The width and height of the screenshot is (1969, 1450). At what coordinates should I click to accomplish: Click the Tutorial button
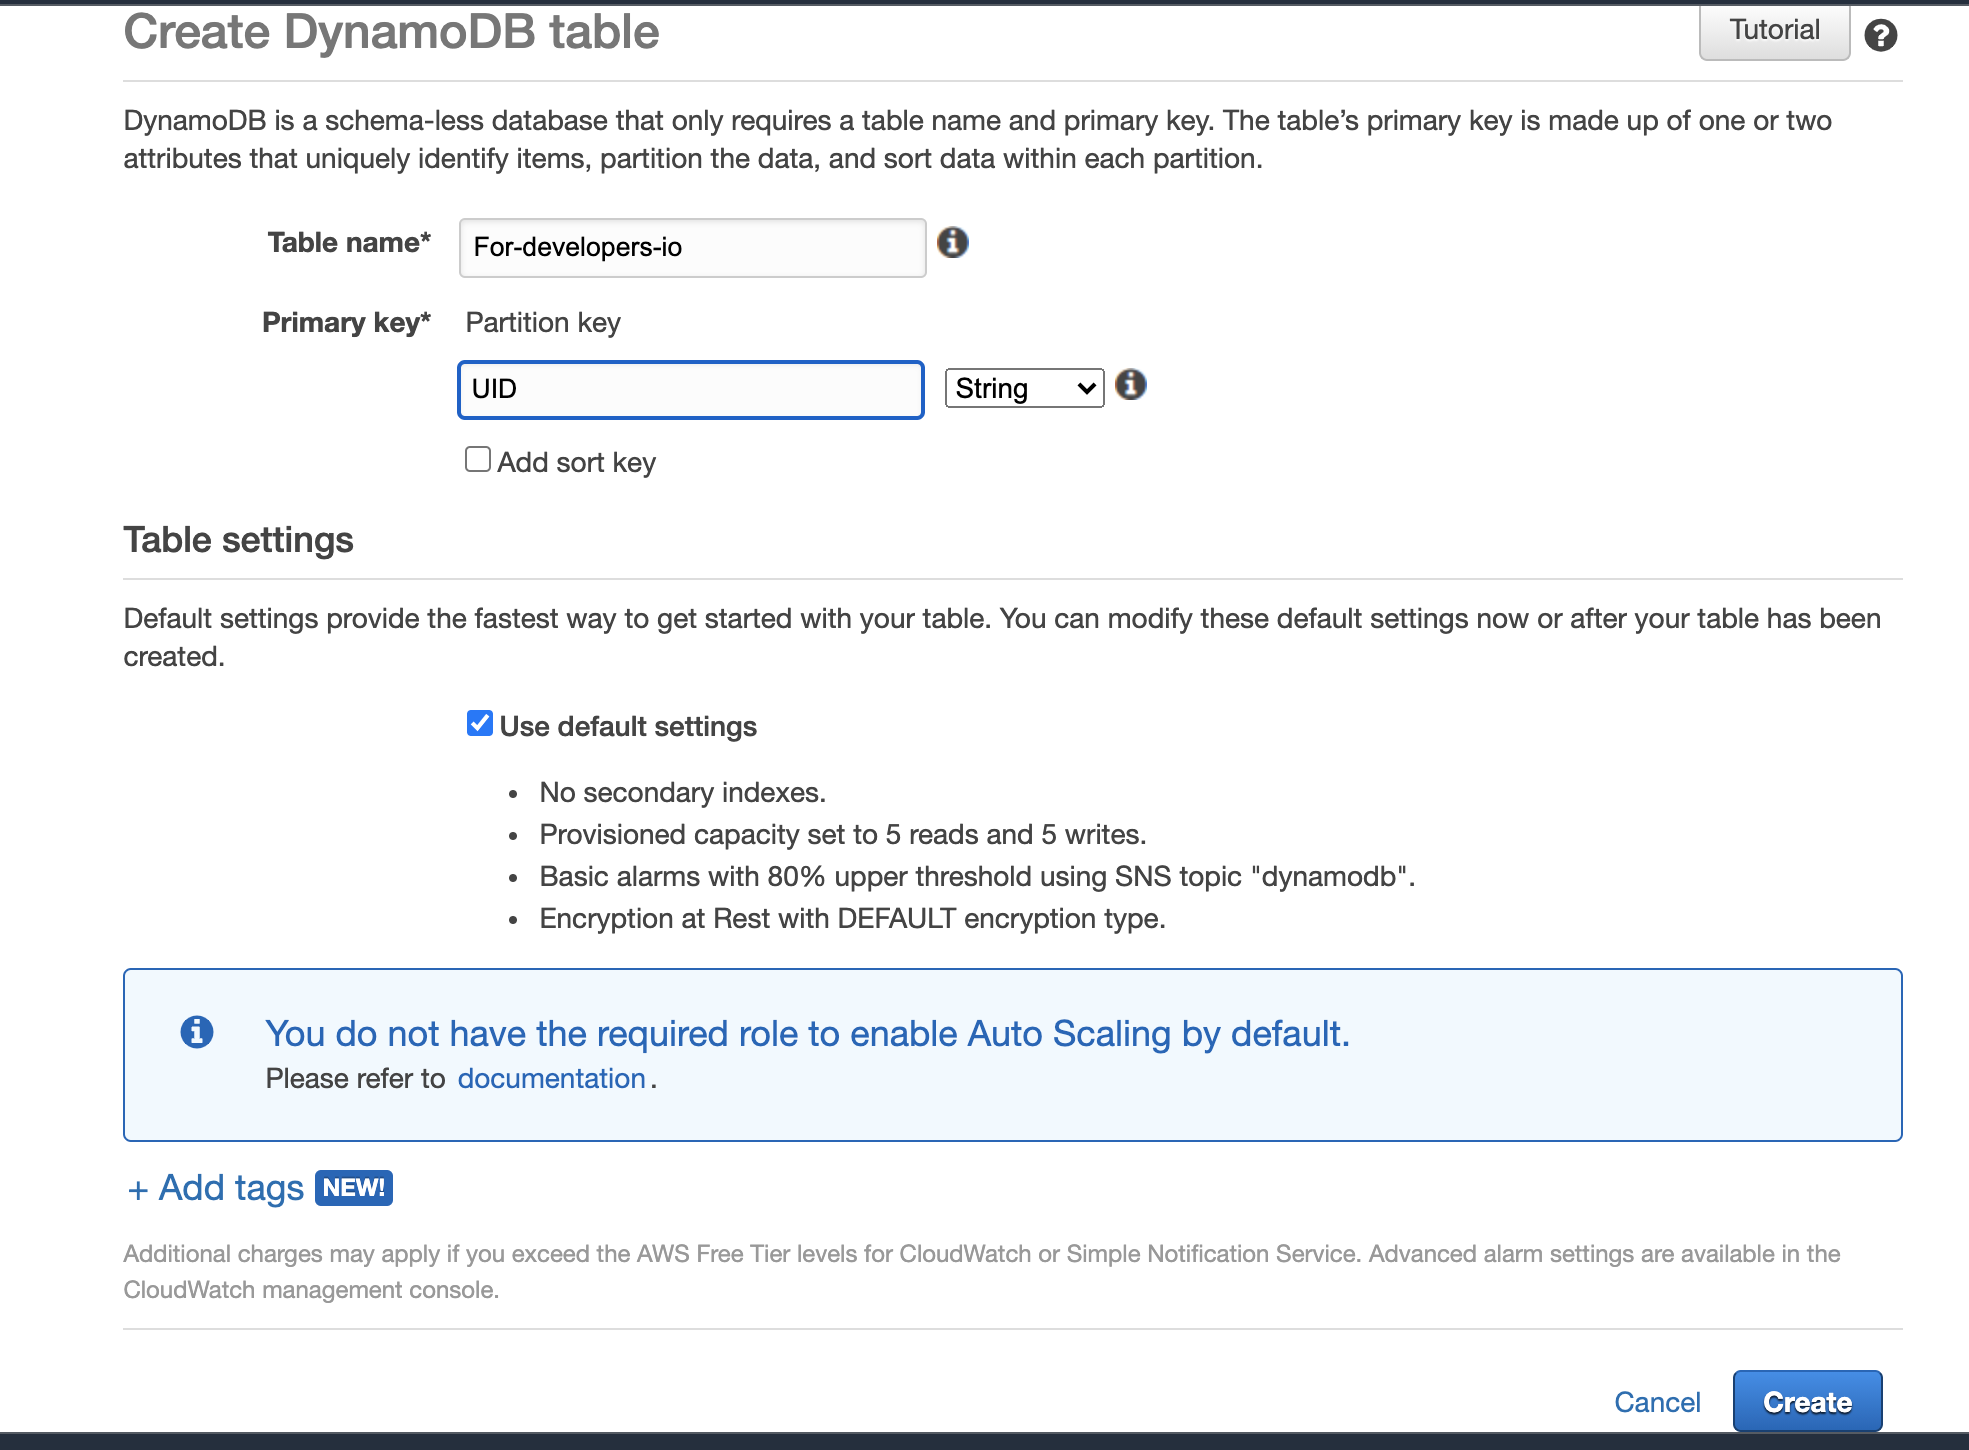(1773, 29)
